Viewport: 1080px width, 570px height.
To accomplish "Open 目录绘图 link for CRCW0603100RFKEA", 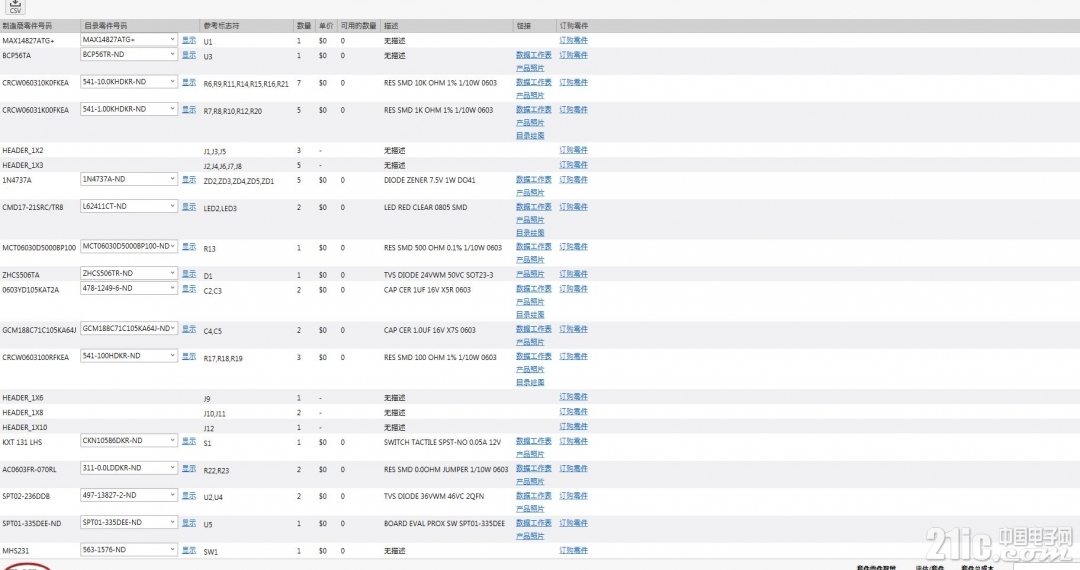I will pyautogui.click(x=530, y=383).
